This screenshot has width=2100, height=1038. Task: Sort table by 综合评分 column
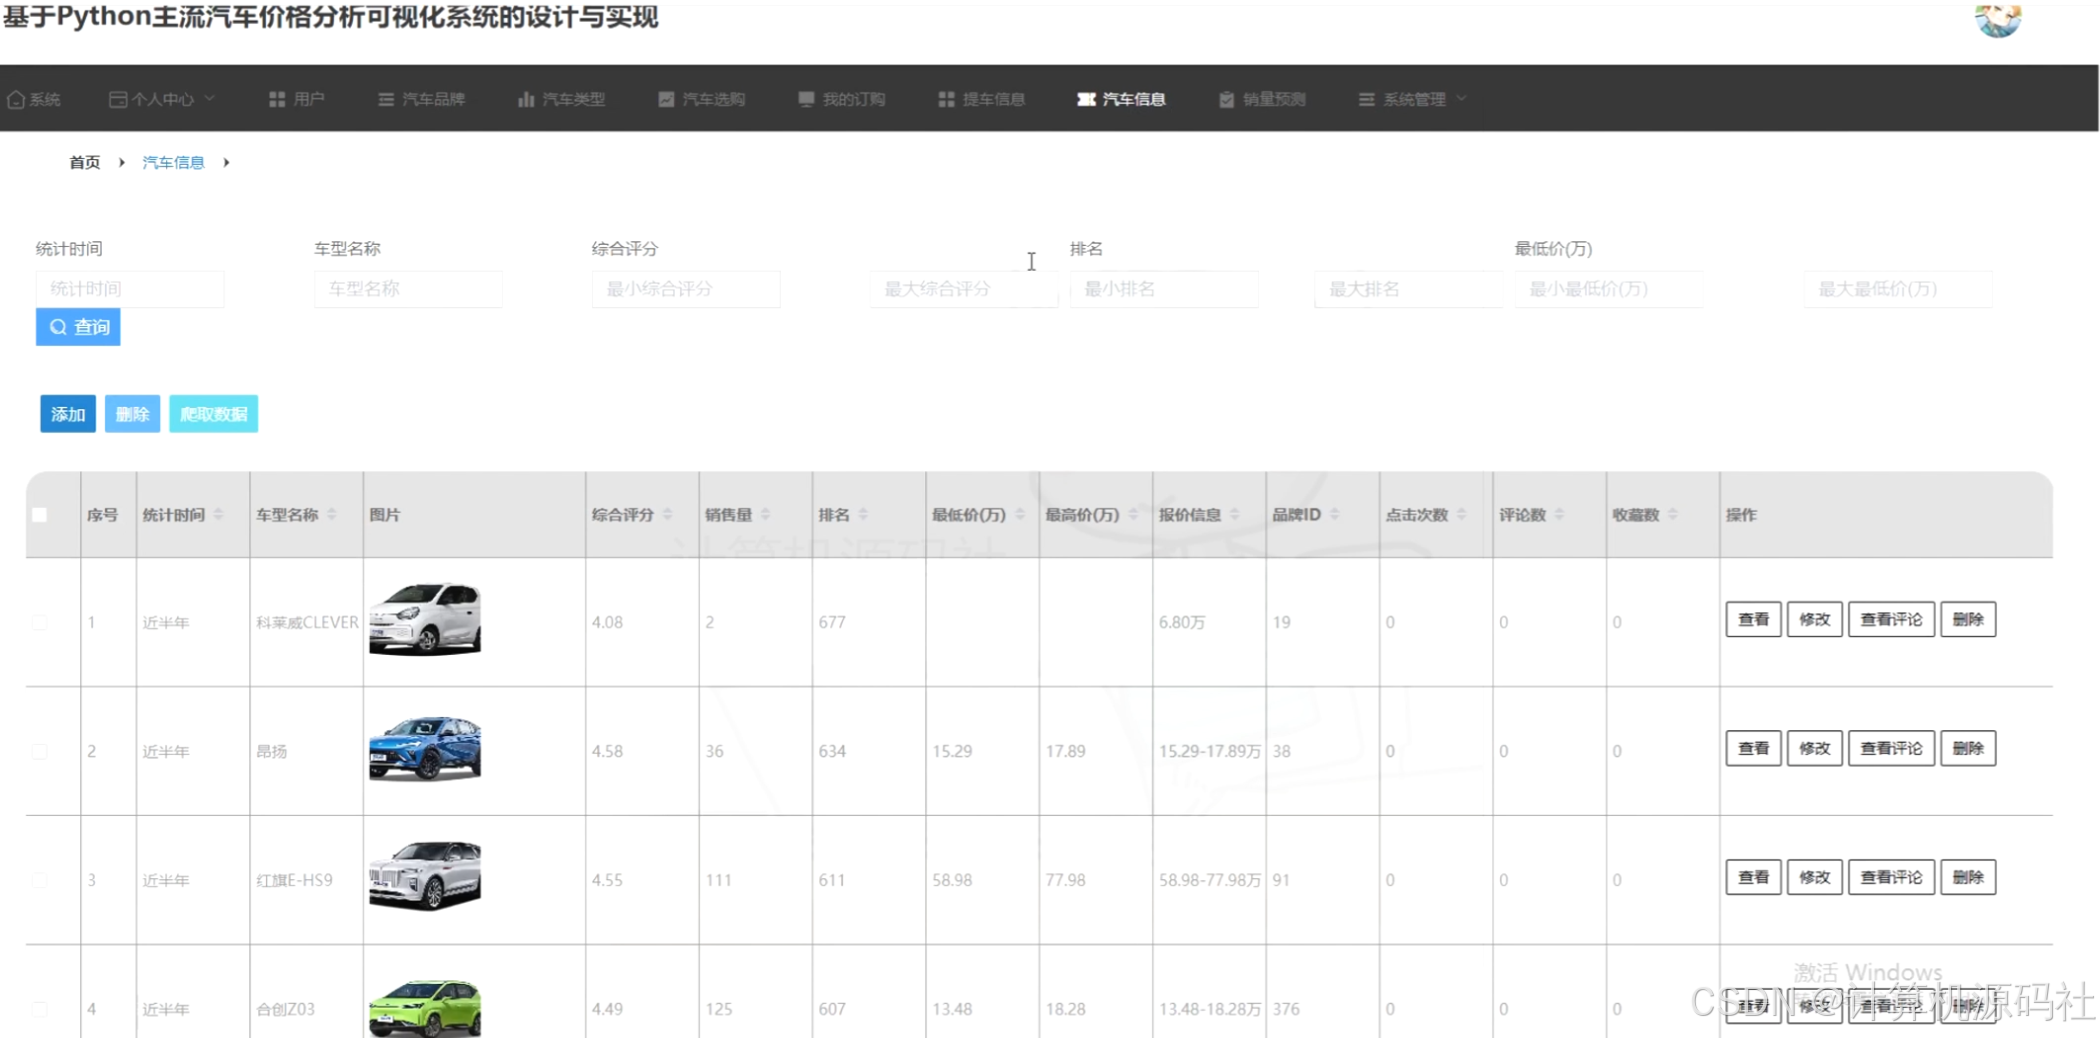[667, 514]
